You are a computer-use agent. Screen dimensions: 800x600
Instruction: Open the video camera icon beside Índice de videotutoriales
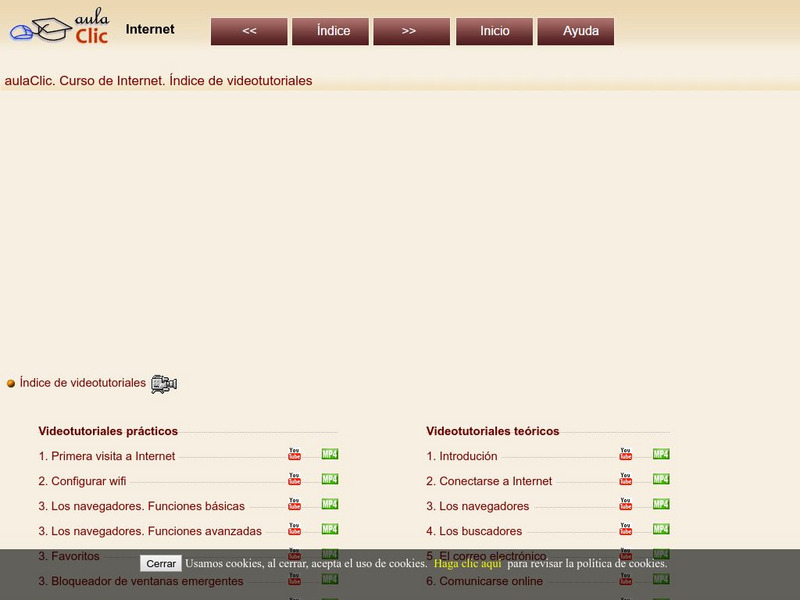click(x=164, y=384)
